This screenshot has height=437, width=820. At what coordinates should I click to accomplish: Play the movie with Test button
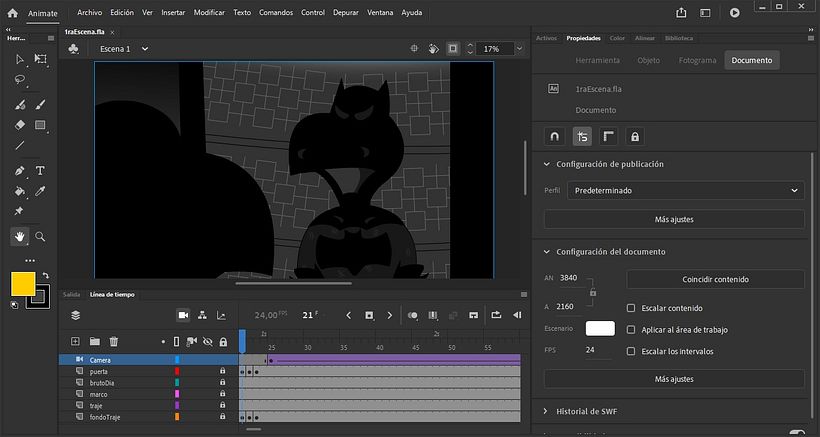(735, 13)
